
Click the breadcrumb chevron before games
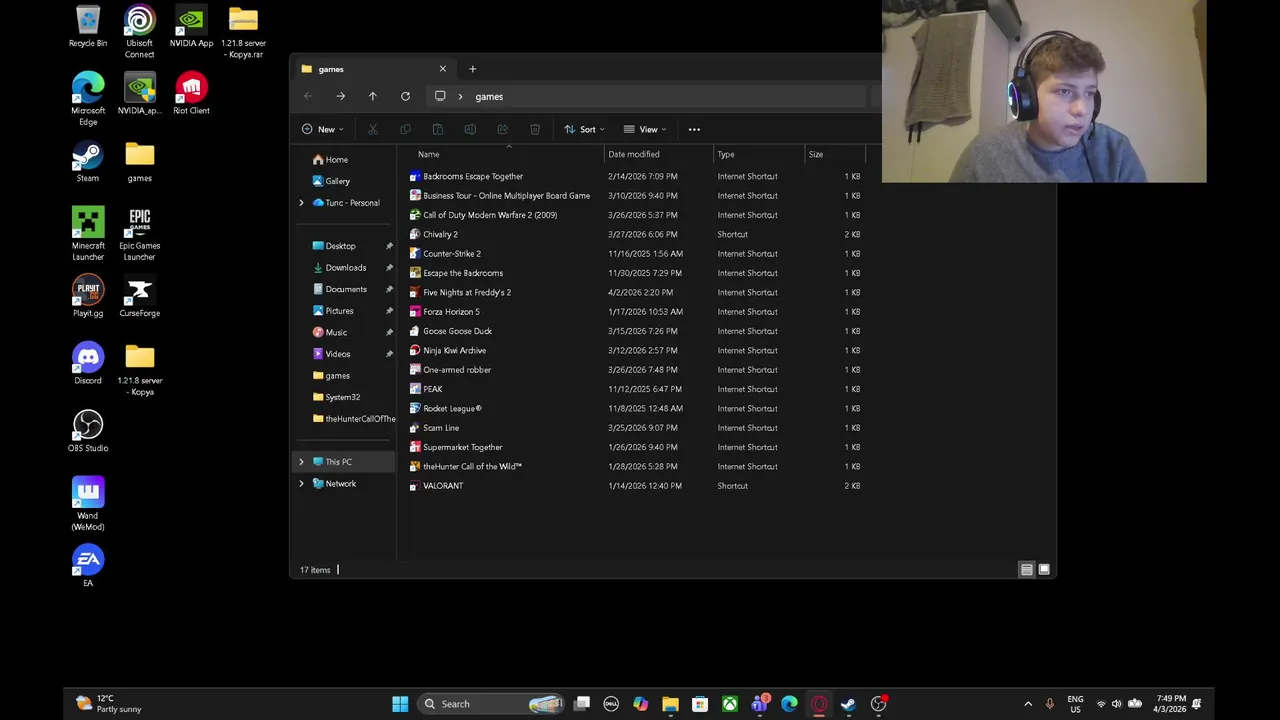(x=460, y=96)
